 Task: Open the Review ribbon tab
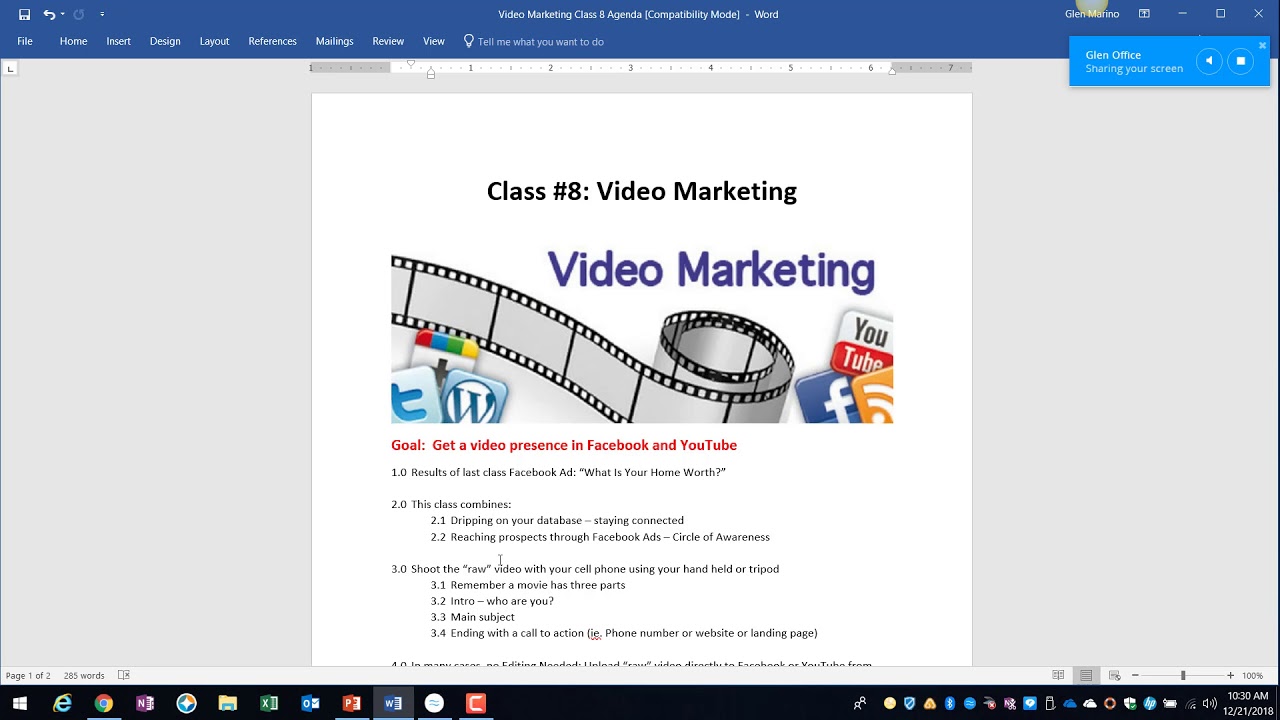click(388, 41)
